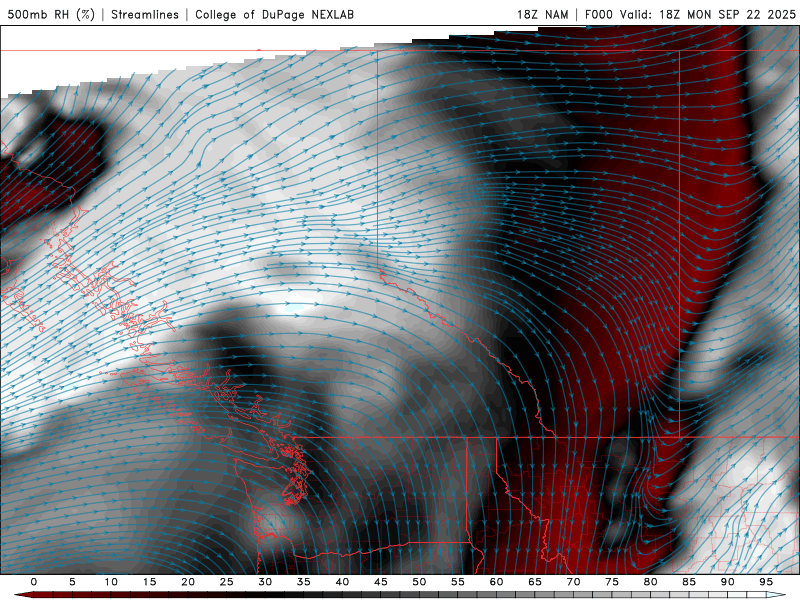Screen dimensions: 800x600
Task: Click the '25' colorbar scale label
Action: [227, 582]
